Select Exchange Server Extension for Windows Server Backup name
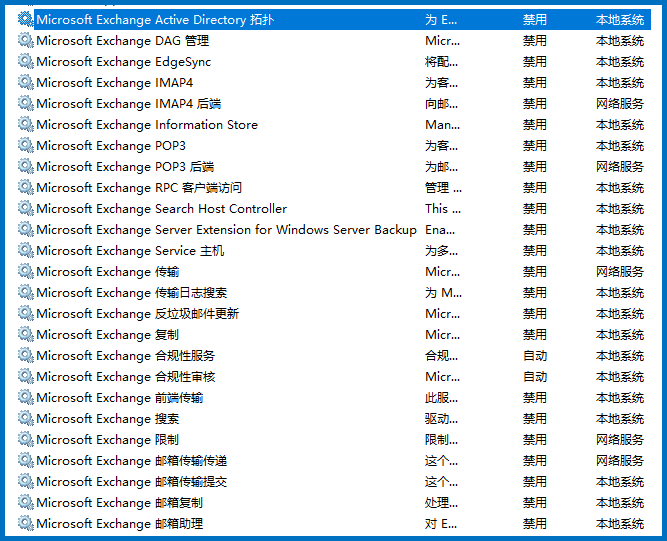 click(x=226, y=230)
